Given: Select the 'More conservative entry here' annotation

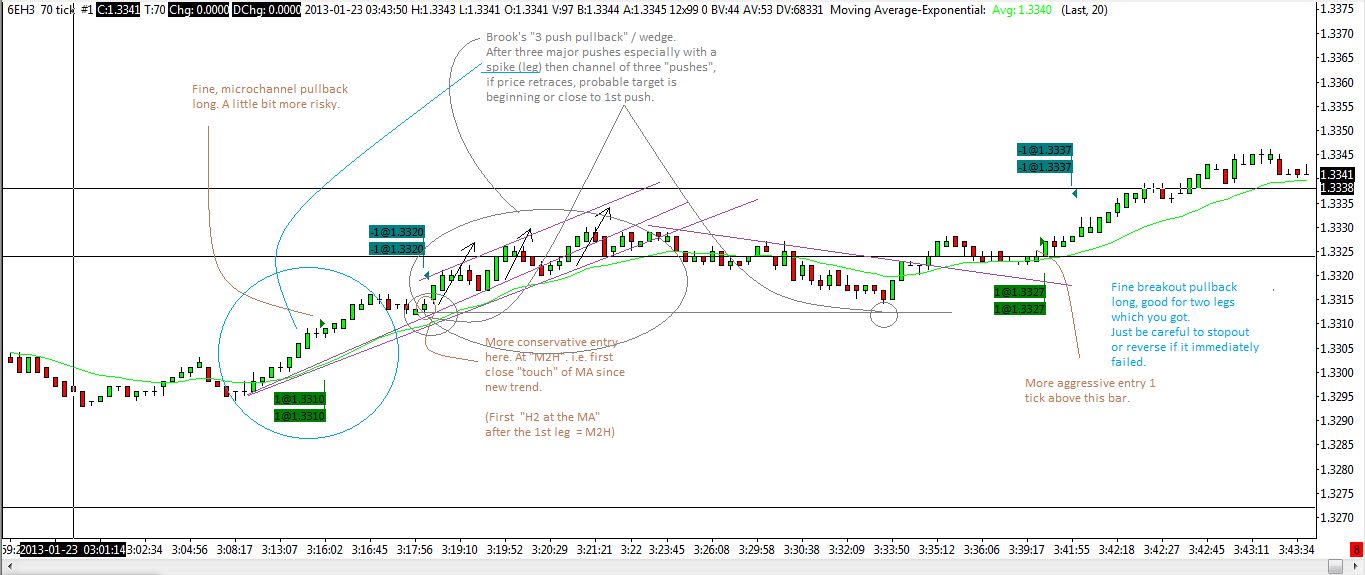Looking at the screenshot, I should pos(555,365).
